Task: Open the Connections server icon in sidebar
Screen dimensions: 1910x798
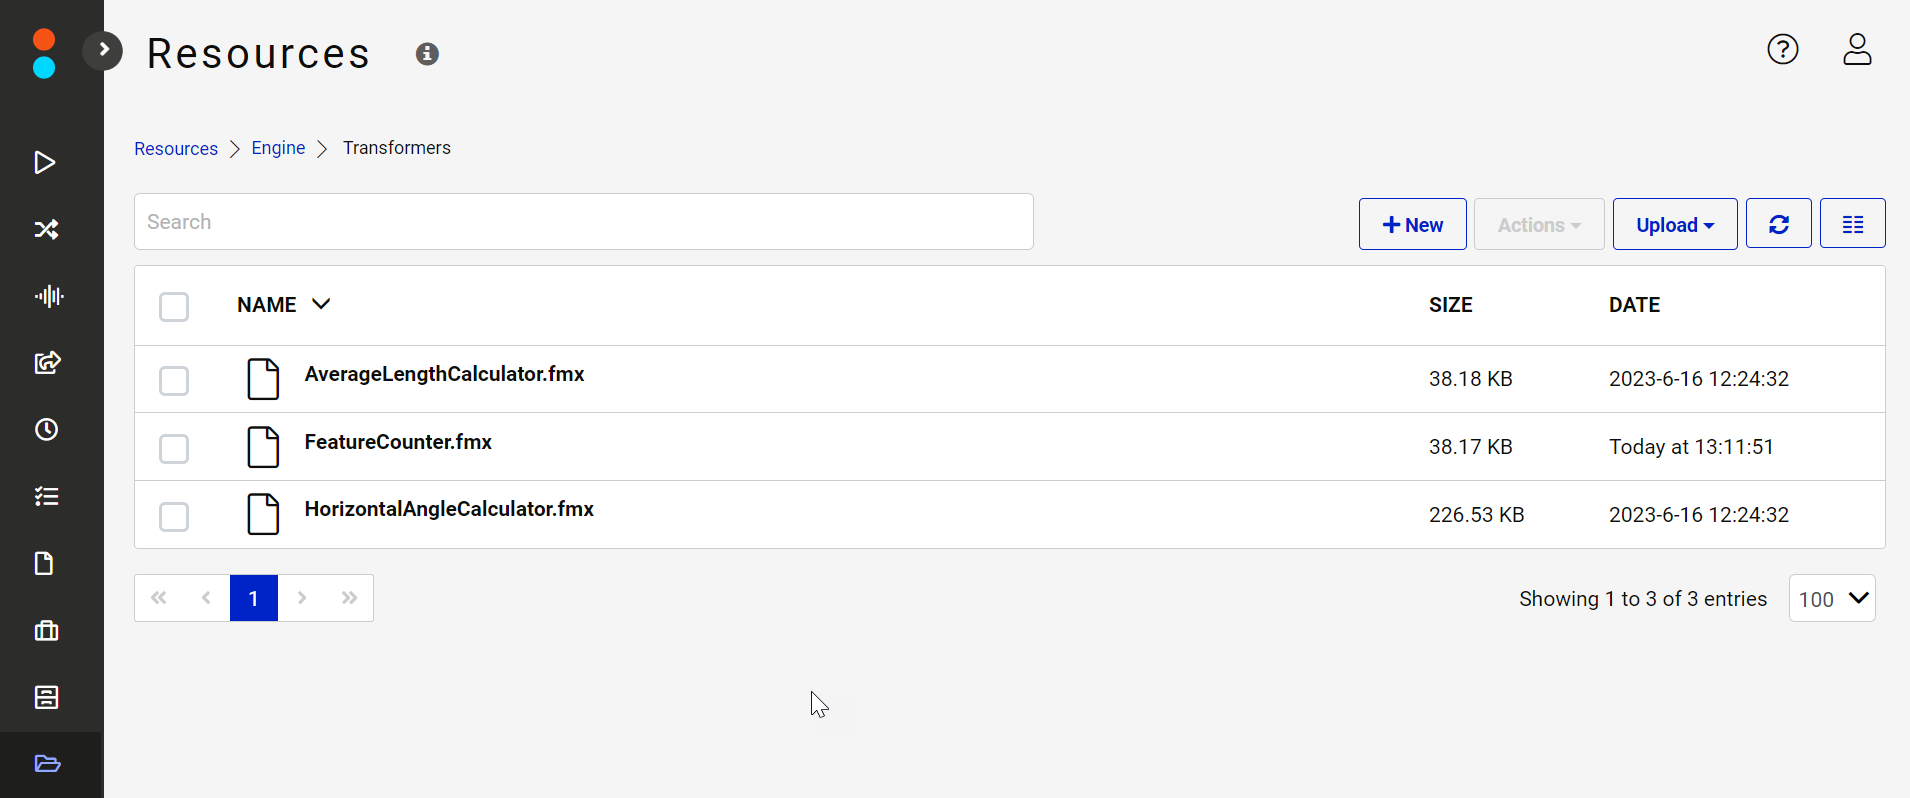Action: tap(46, 697)
